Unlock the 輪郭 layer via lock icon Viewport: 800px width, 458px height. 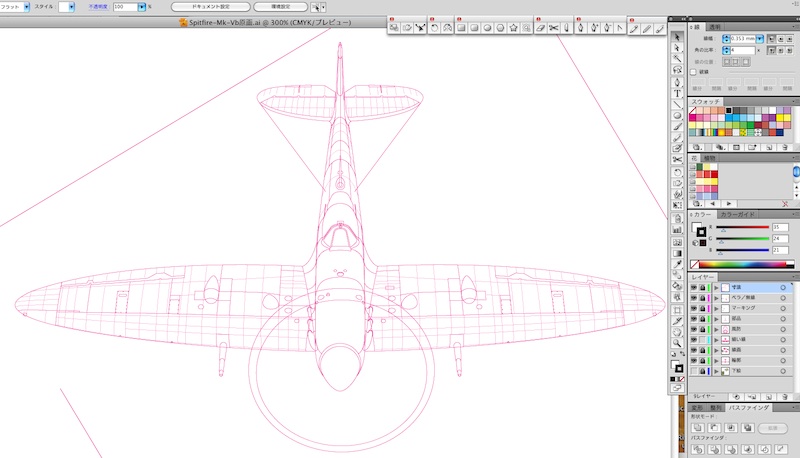[x=702, y=361]
